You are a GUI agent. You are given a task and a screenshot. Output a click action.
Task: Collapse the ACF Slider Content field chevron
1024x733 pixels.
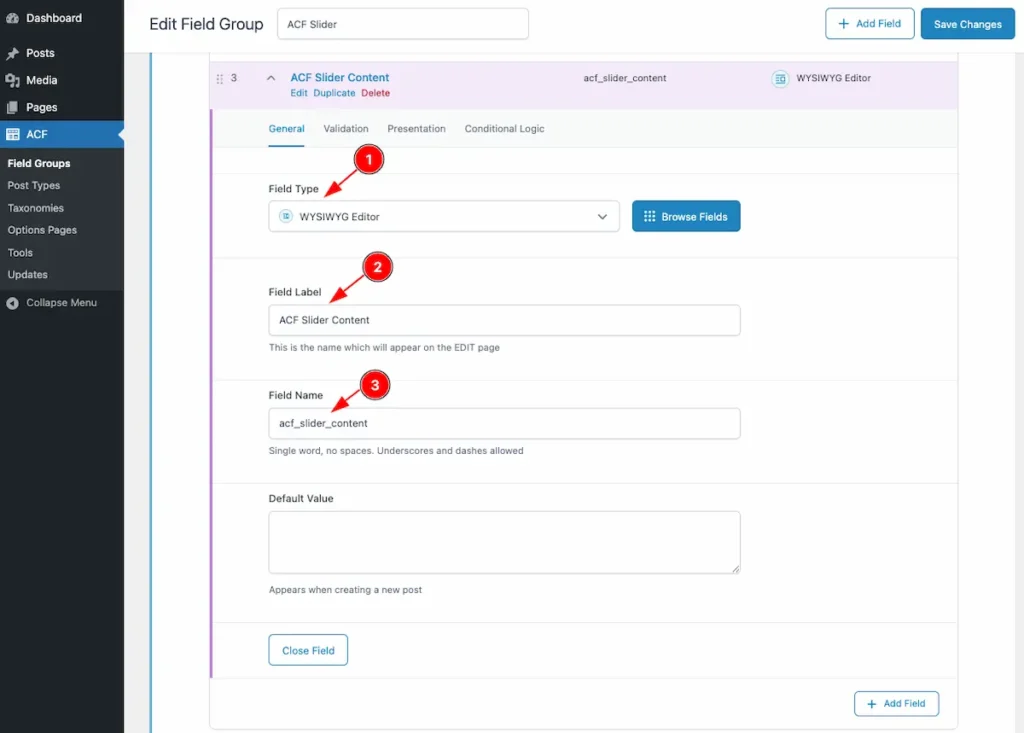click(270, 78)
